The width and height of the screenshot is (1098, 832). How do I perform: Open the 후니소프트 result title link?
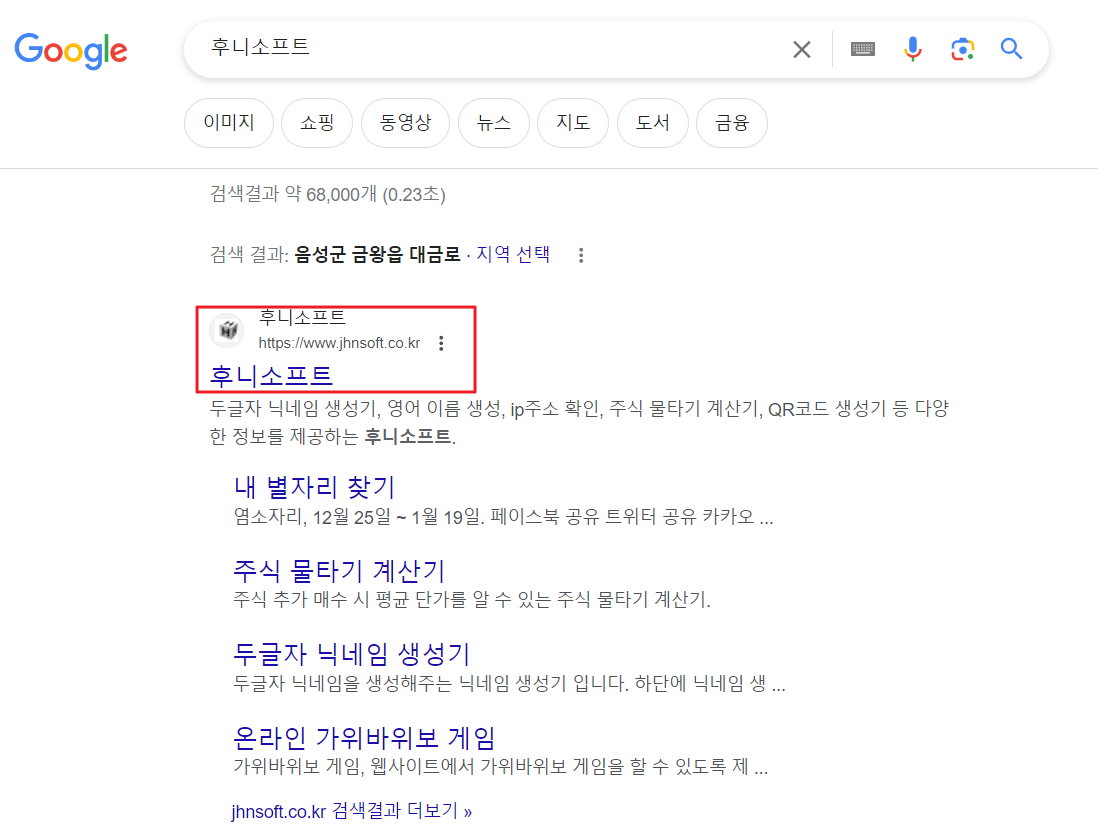[271, 376]
